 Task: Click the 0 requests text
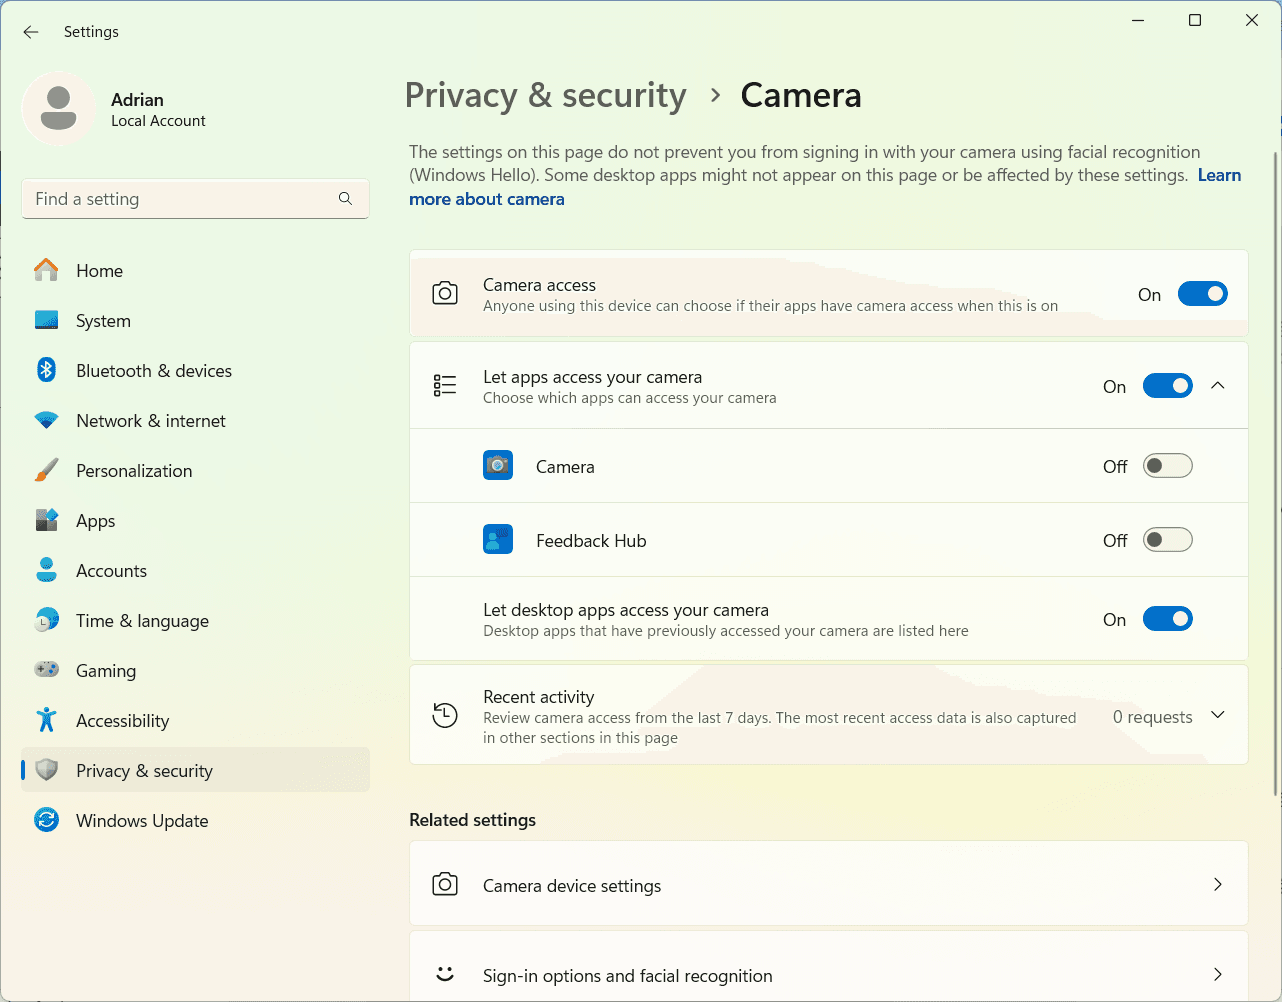pos(1152,717)
